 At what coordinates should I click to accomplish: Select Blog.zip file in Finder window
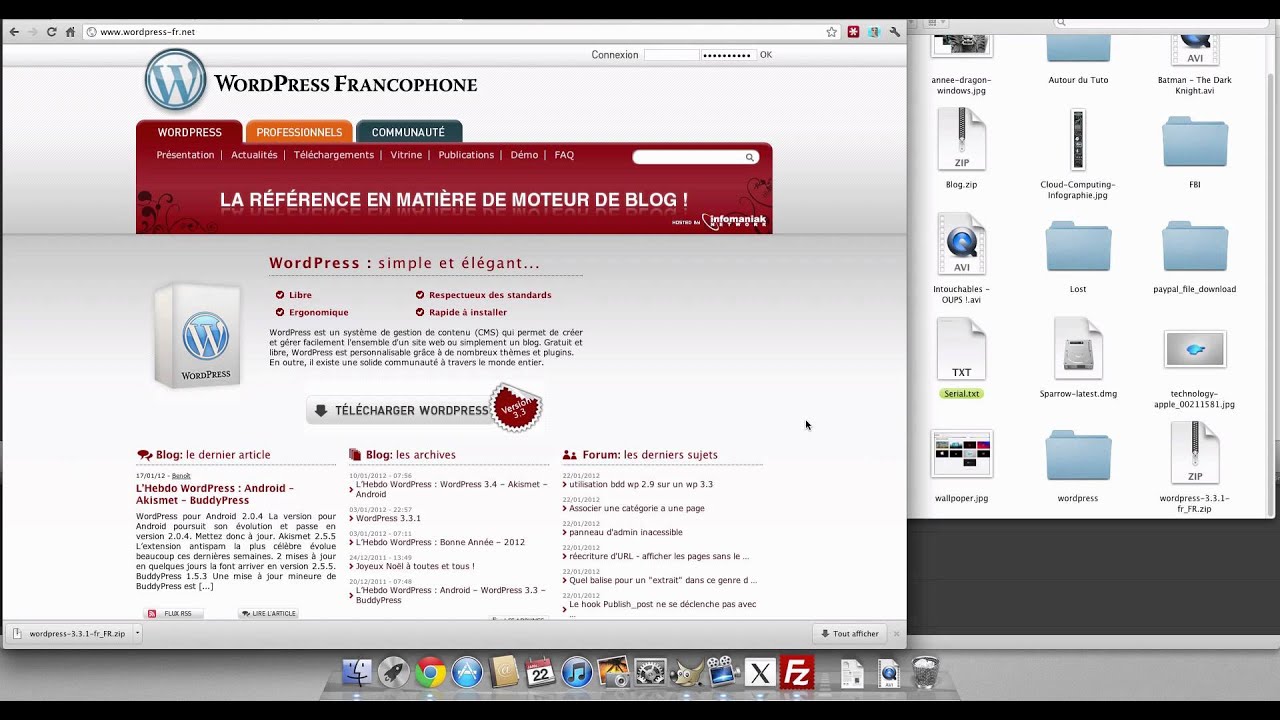pyautogui.click(x=961, y=148)
